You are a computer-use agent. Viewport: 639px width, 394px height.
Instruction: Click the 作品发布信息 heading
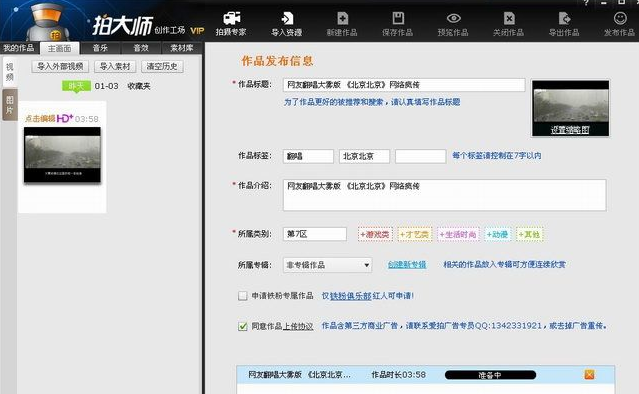pos(277,61)
